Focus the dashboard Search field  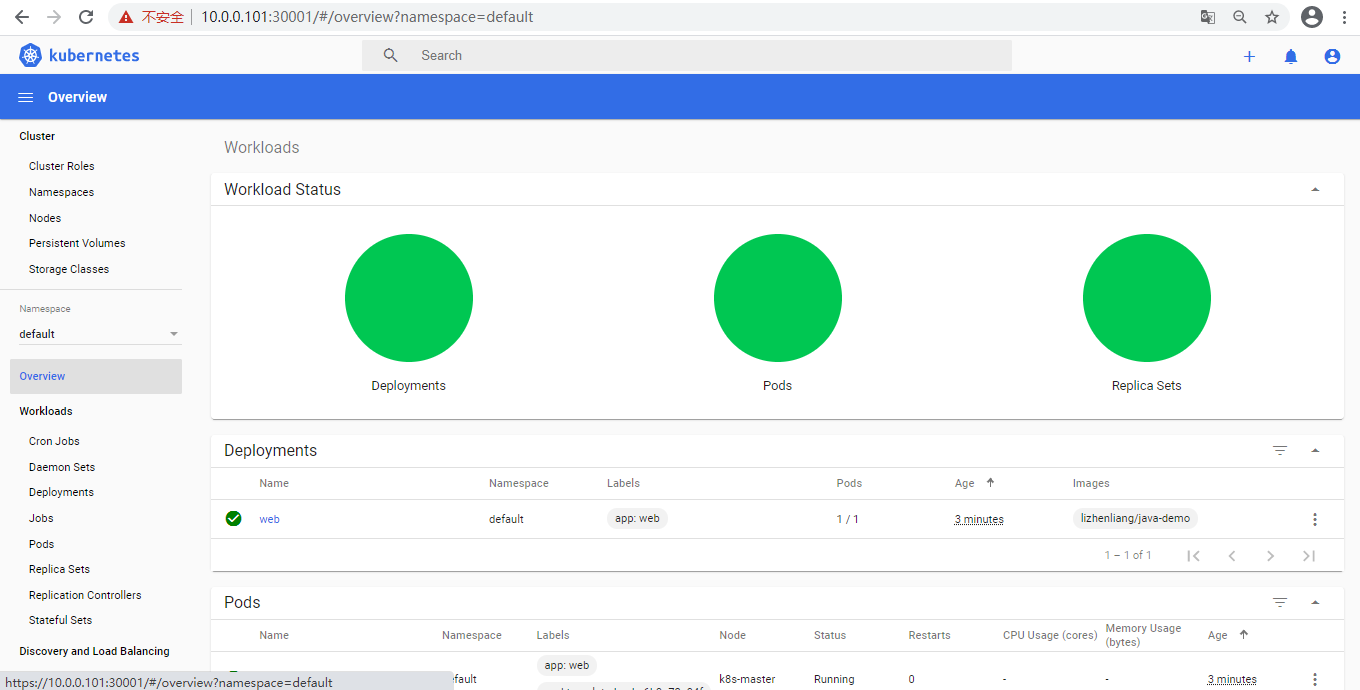[x=700, y=56]
